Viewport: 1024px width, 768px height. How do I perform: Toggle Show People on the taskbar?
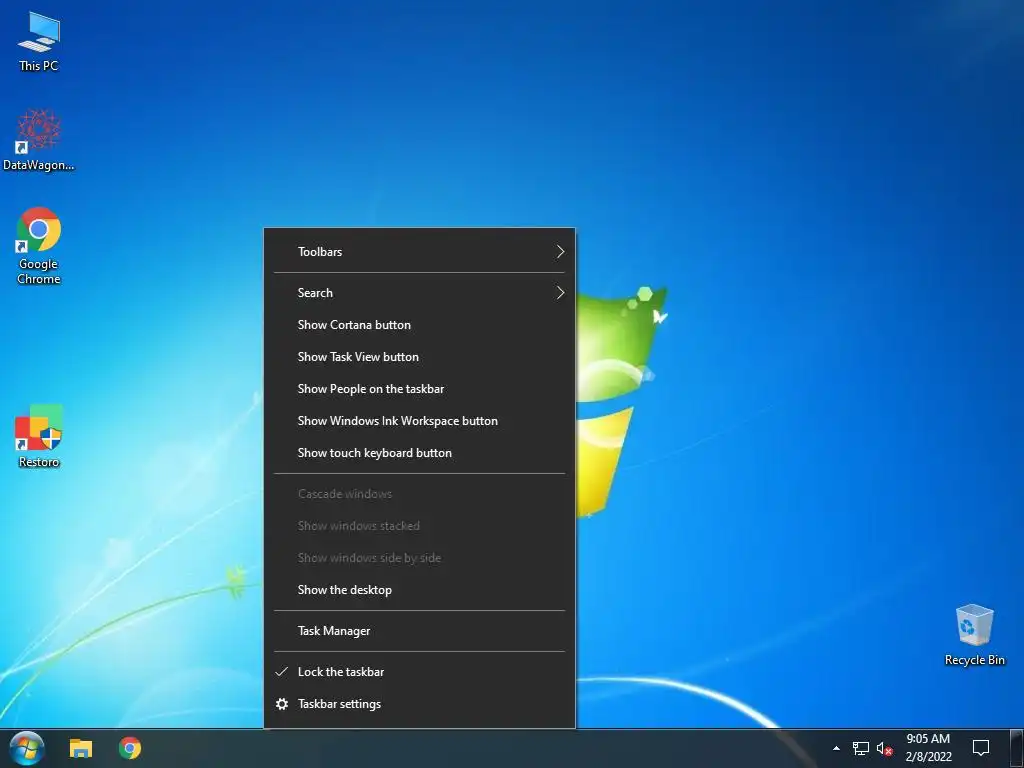coord(419,389)
